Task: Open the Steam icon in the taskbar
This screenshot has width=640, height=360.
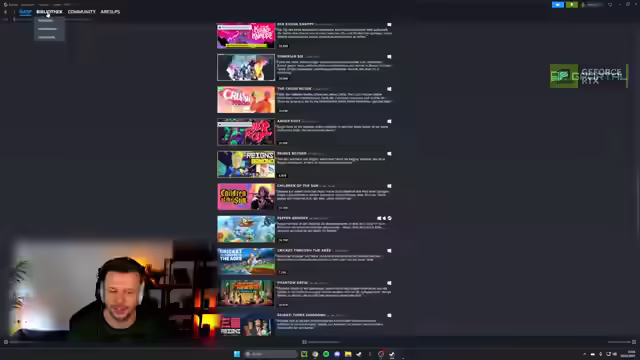Action: coord(359,354)
